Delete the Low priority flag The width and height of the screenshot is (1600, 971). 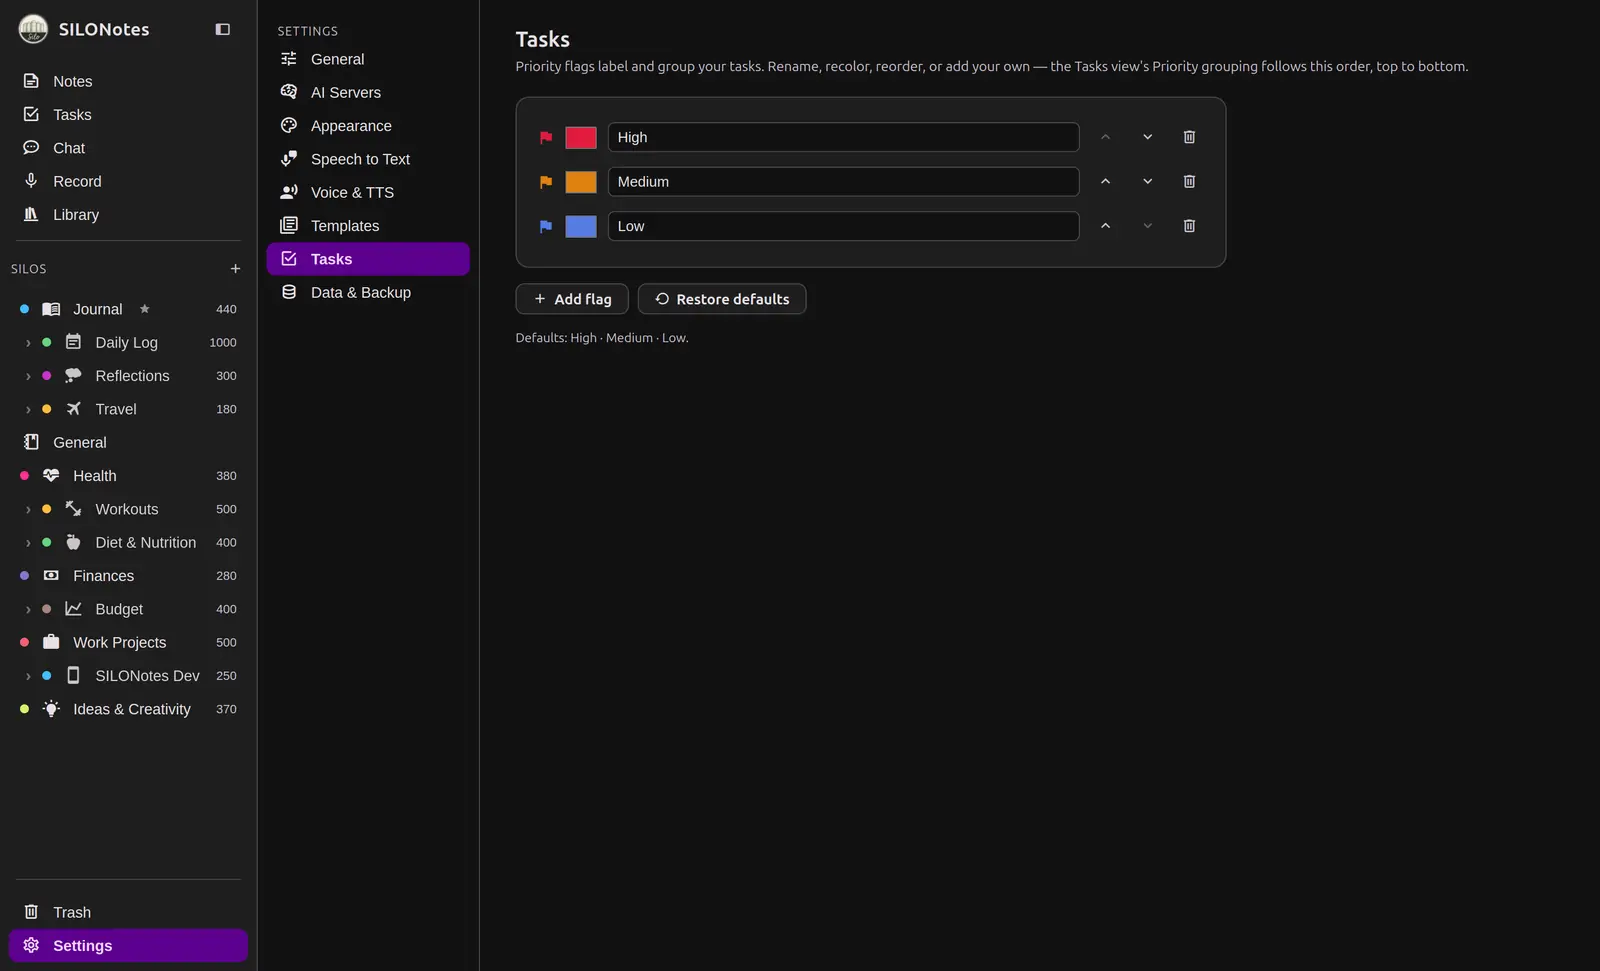1189,226
